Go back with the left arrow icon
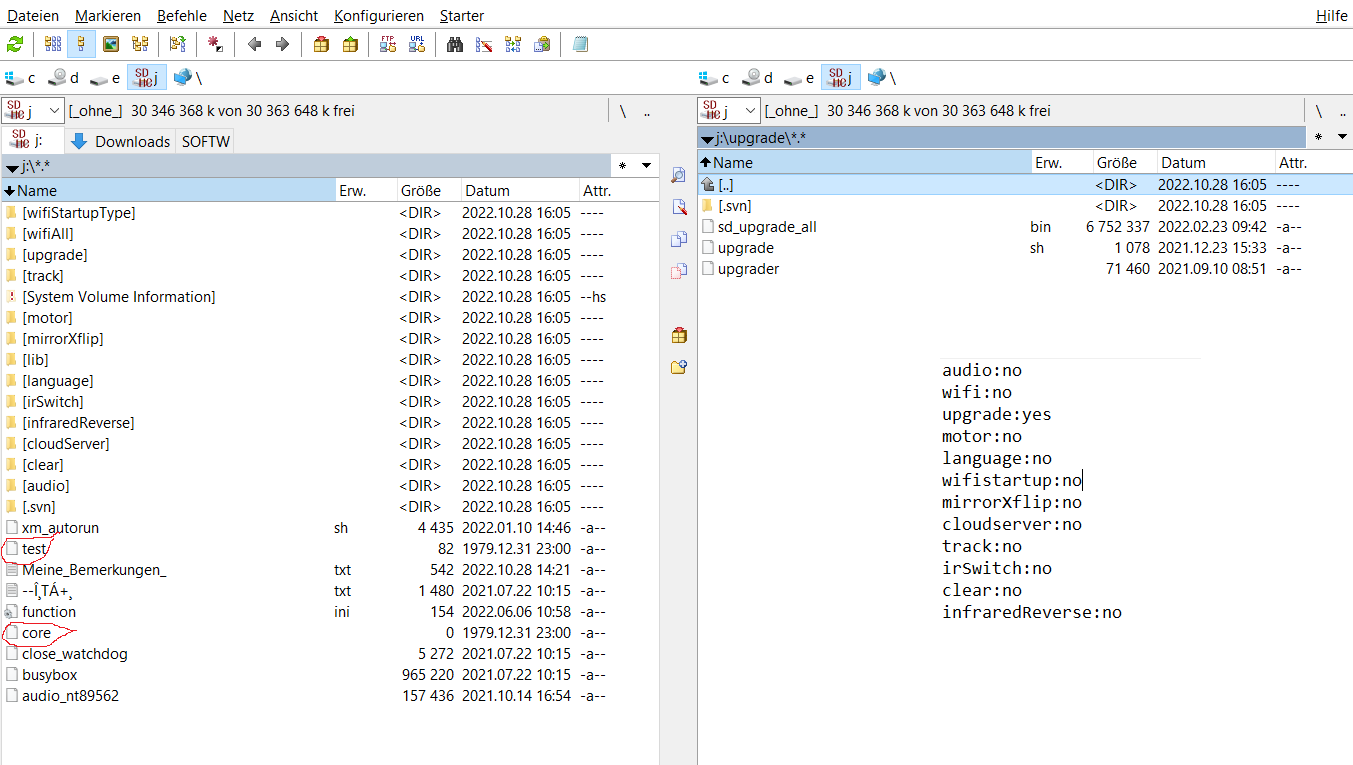Image resolution: width=1353 pixels, height=765 pixels. [254, 44]
